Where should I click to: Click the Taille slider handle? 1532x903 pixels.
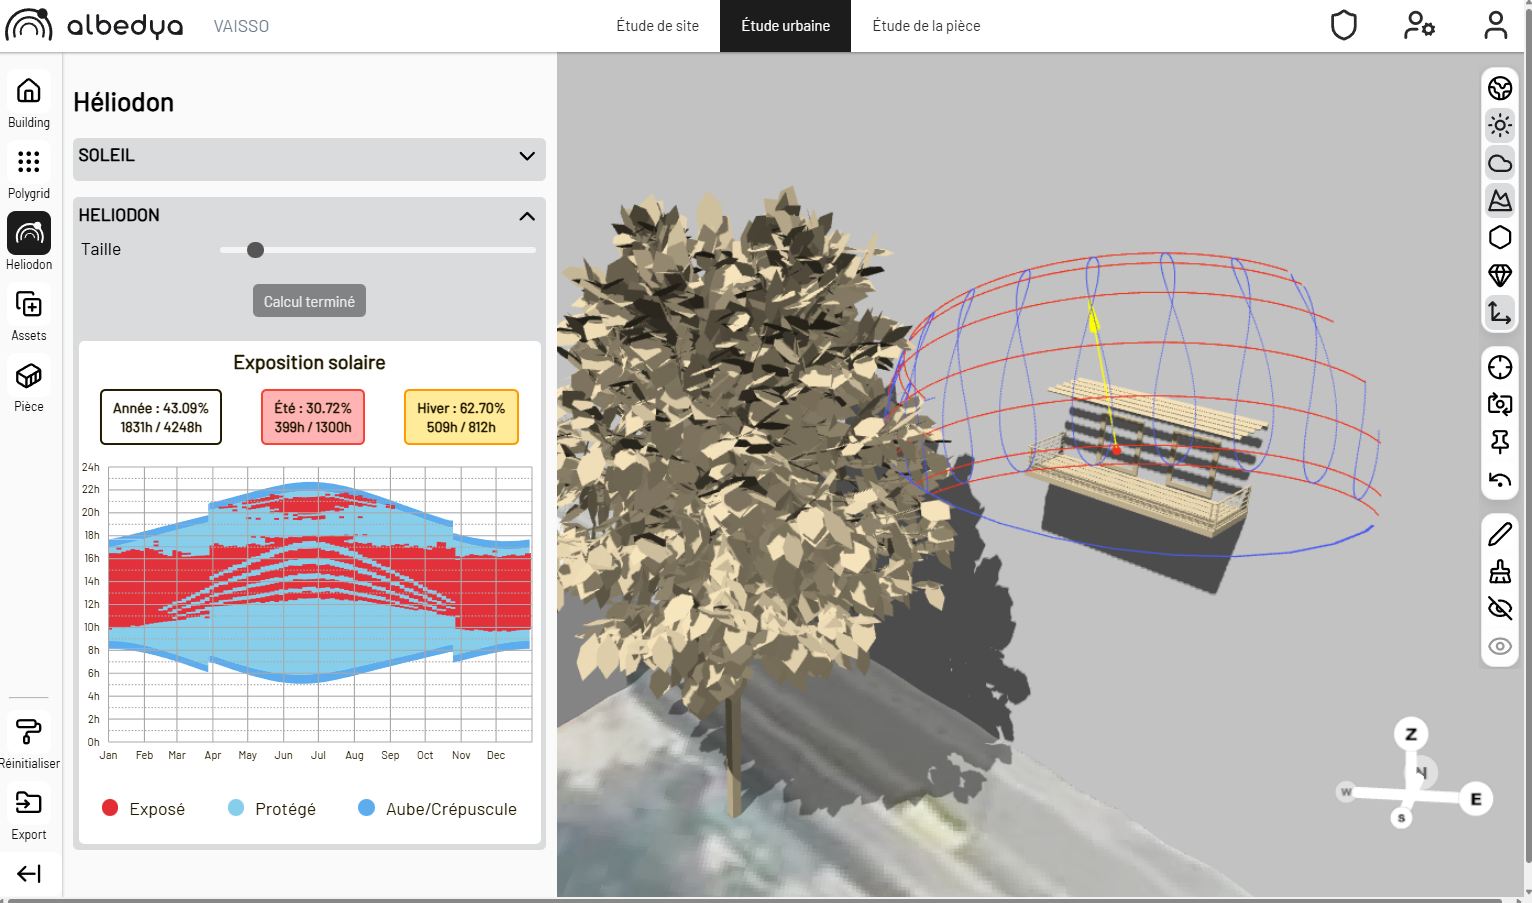(255, 250)
